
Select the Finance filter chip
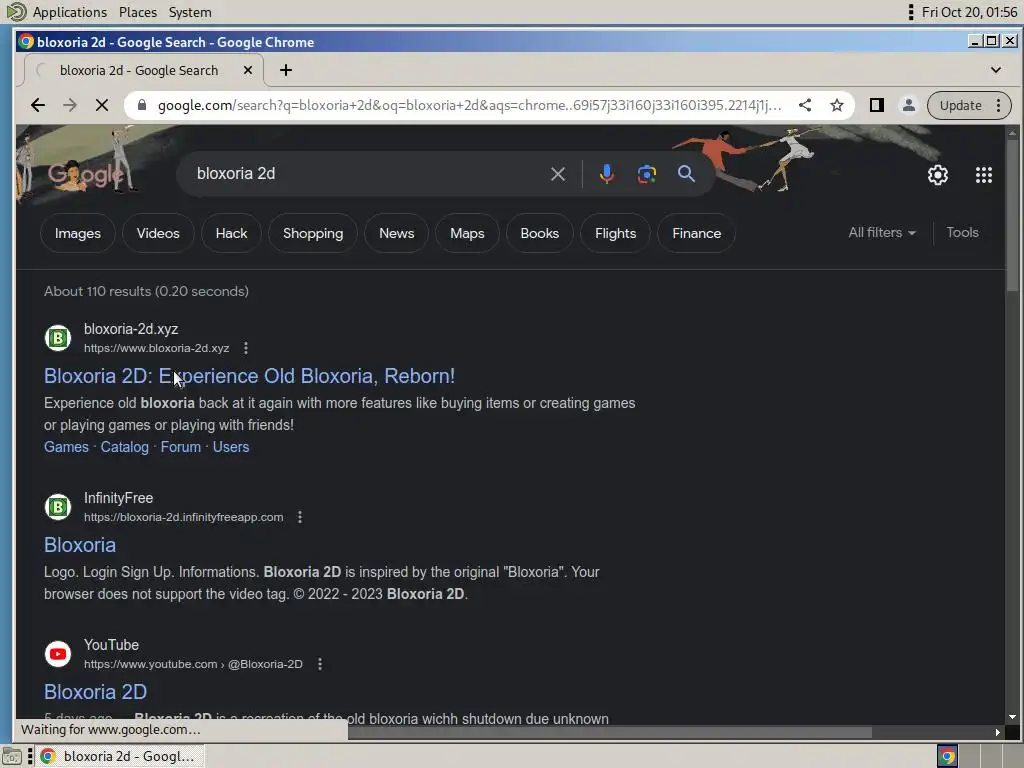[x=696, y=233]
